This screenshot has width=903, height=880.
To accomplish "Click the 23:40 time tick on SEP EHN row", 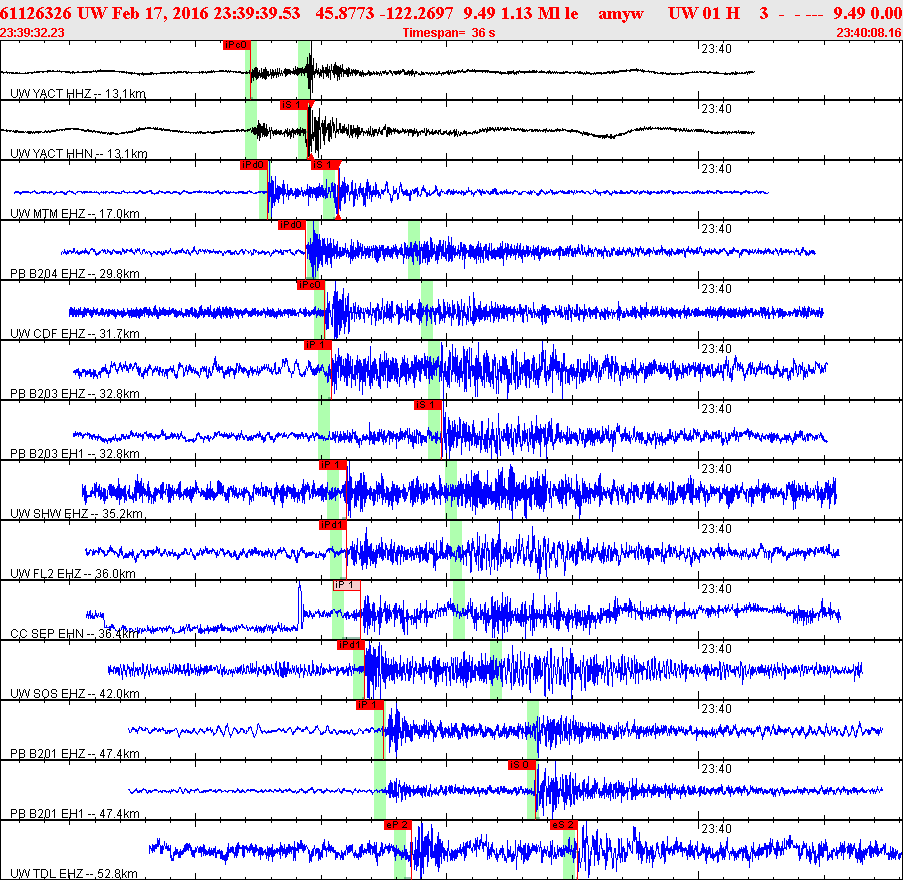I will point(716,589).
